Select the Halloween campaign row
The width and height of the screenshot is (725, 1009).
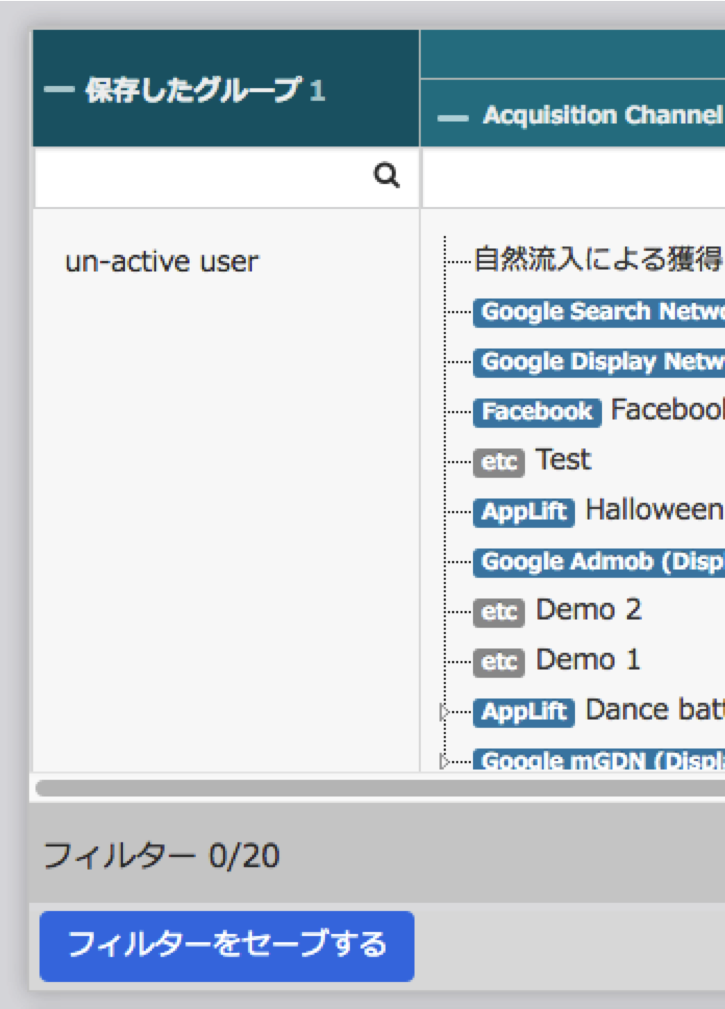(655, 510)
